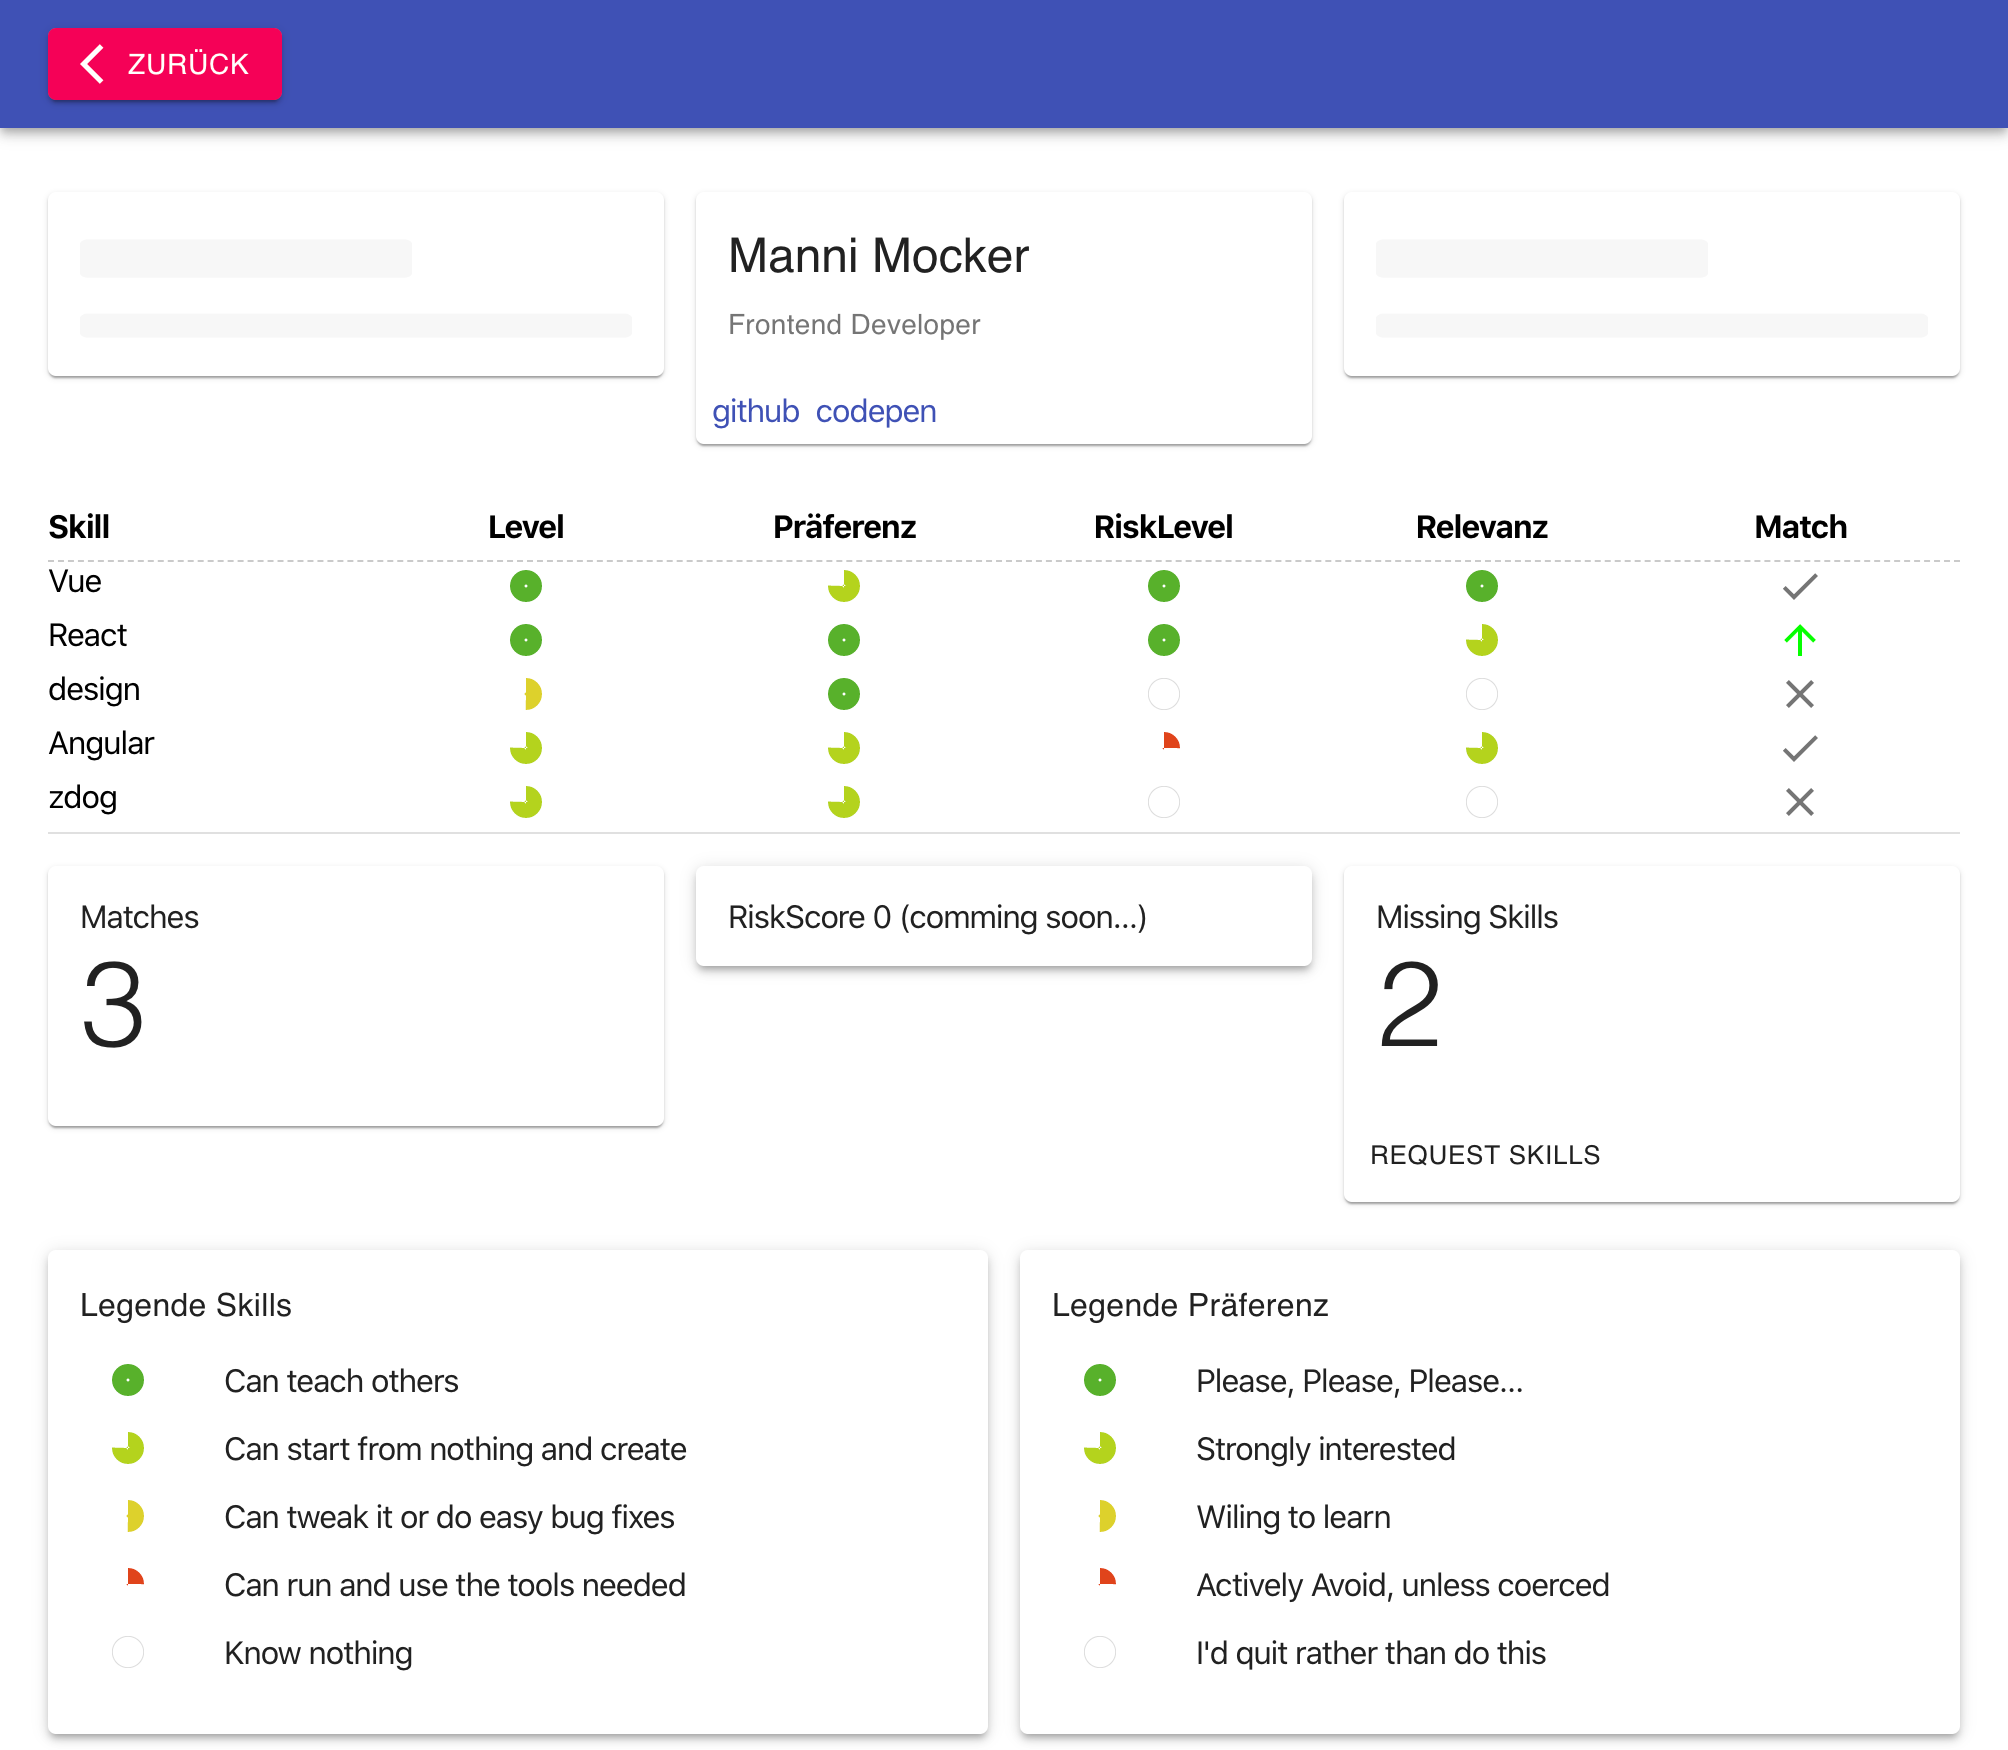Open the github link

[755, 411]
